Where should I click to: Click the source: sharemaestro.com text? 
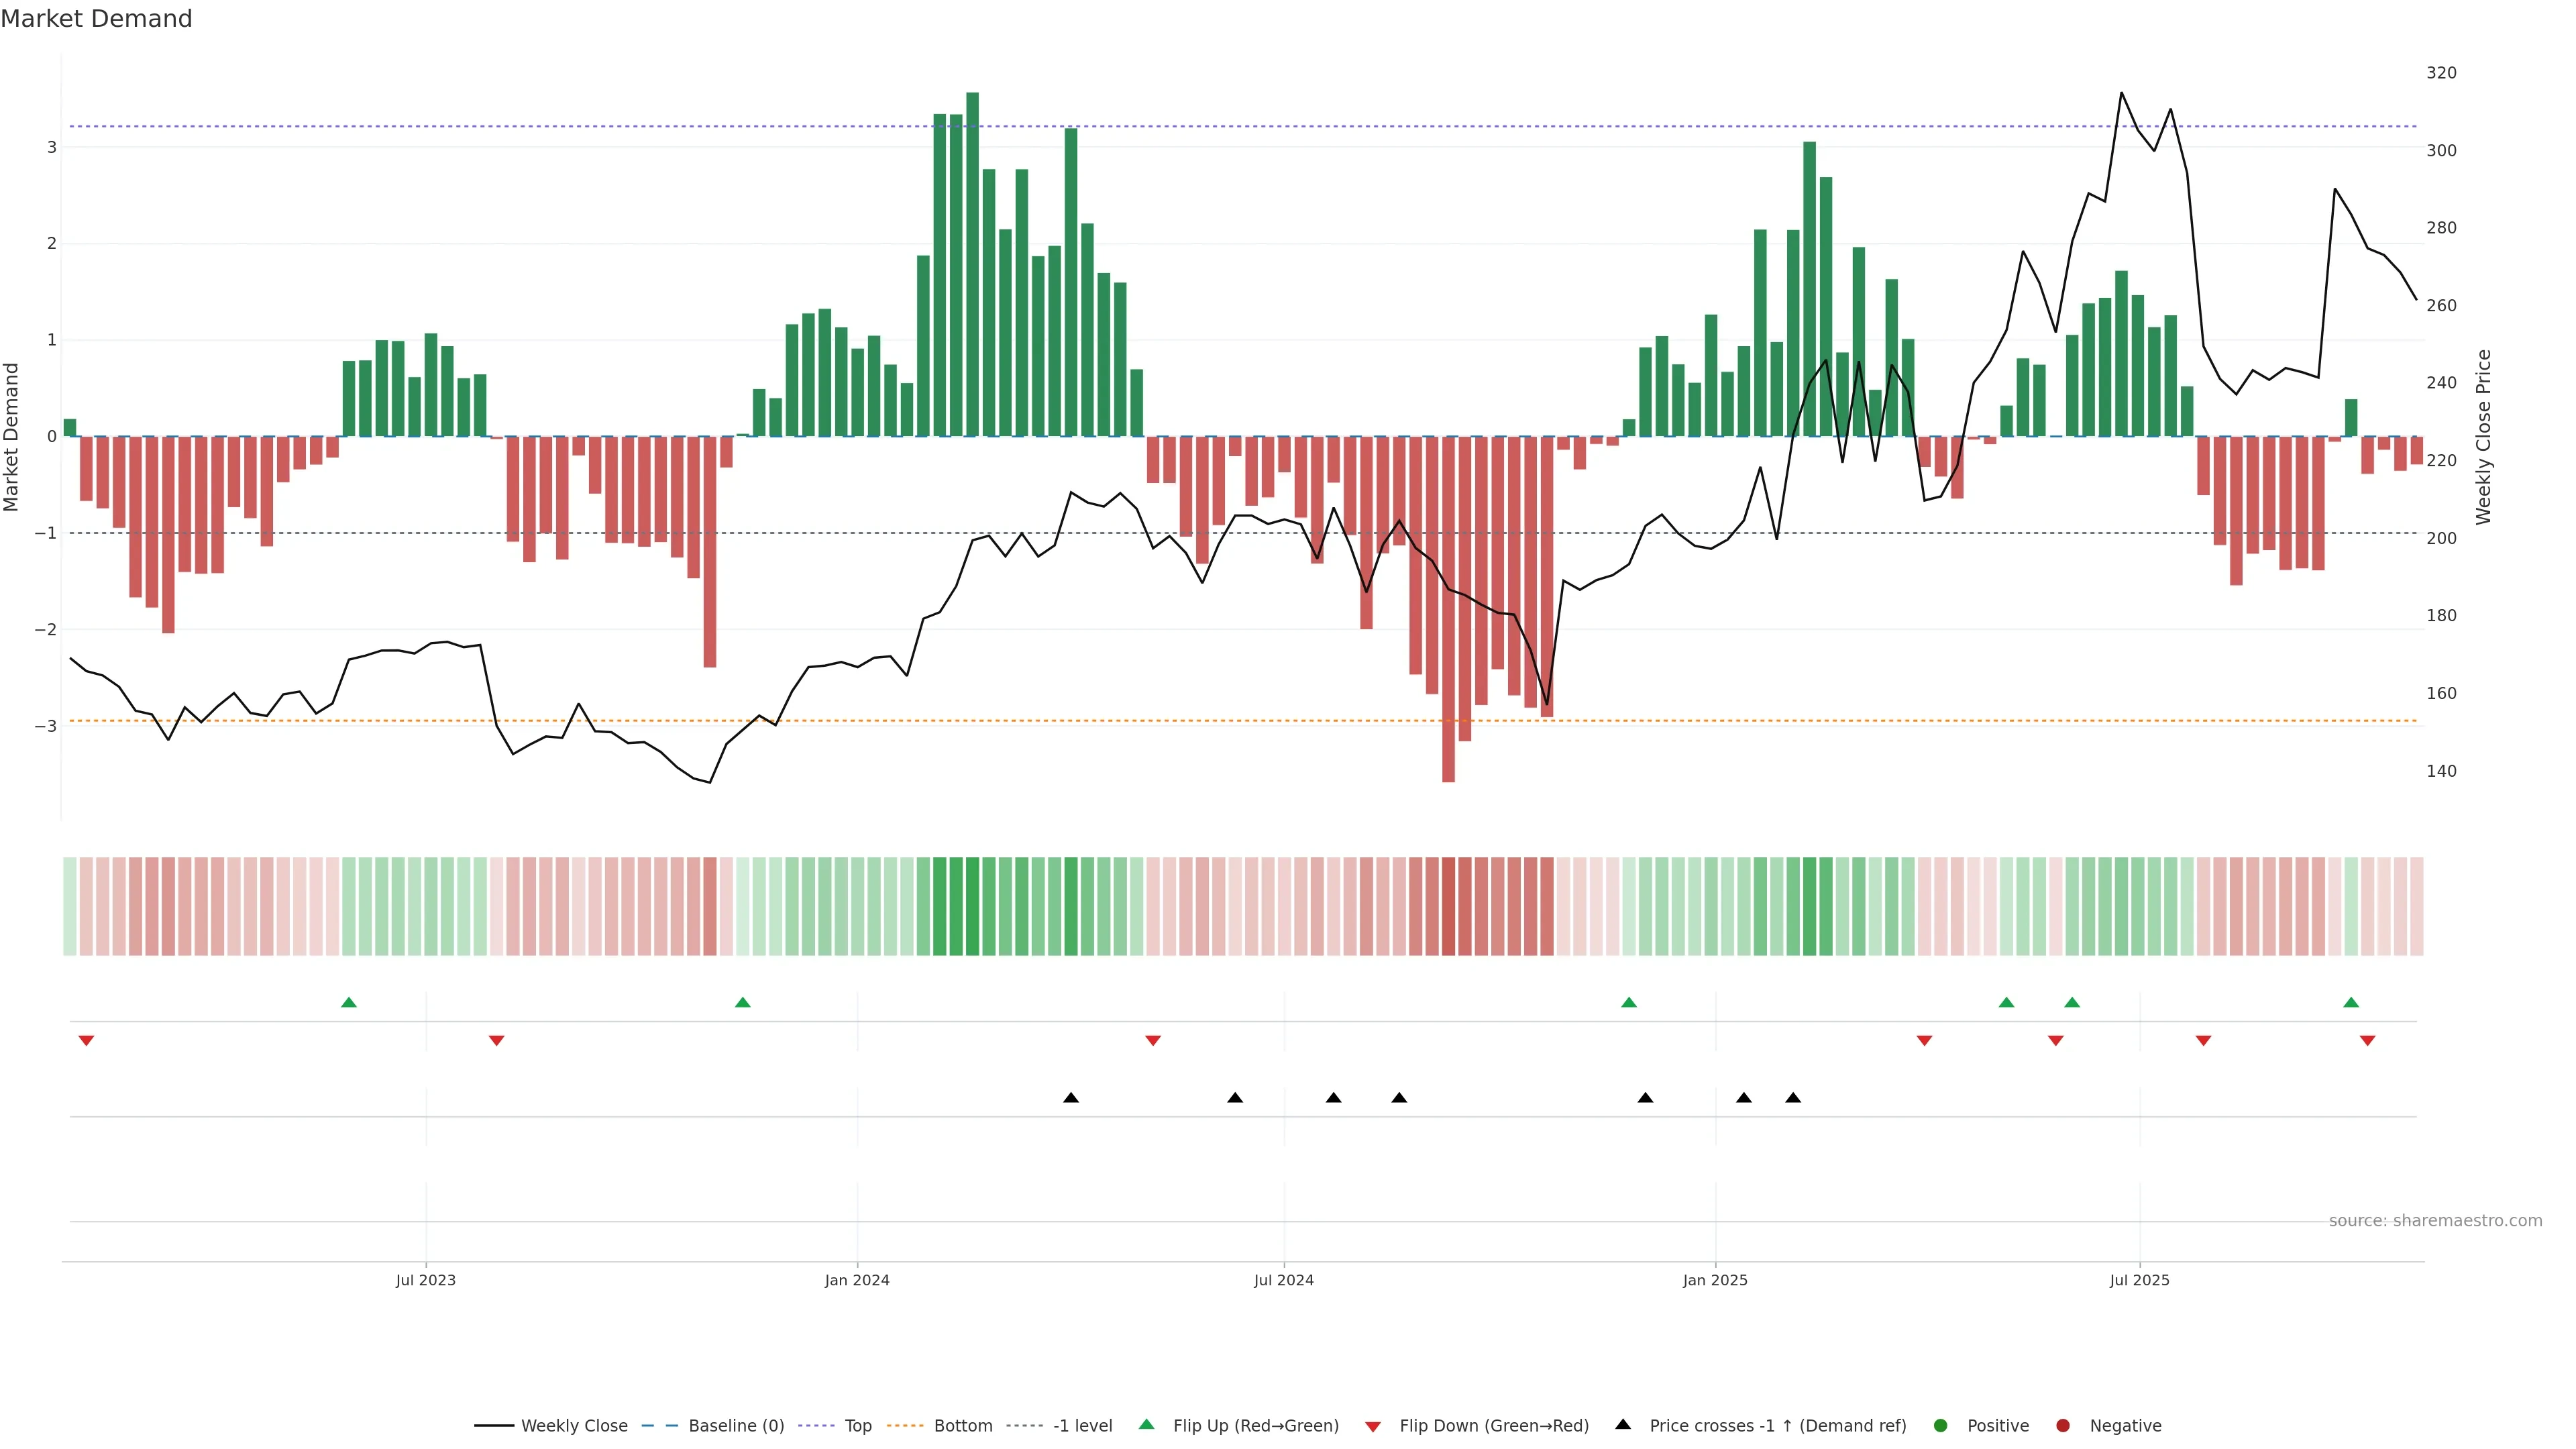coord(2435,1221)
